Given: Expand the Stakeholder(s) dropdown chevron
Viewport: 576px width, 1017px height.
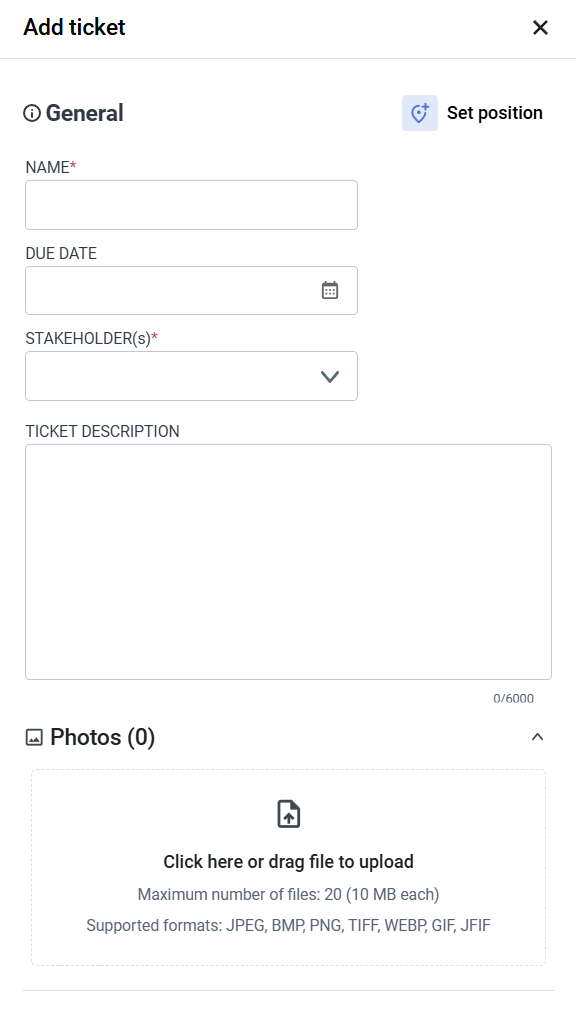Looking at the screenshot, I should [330, 376].
